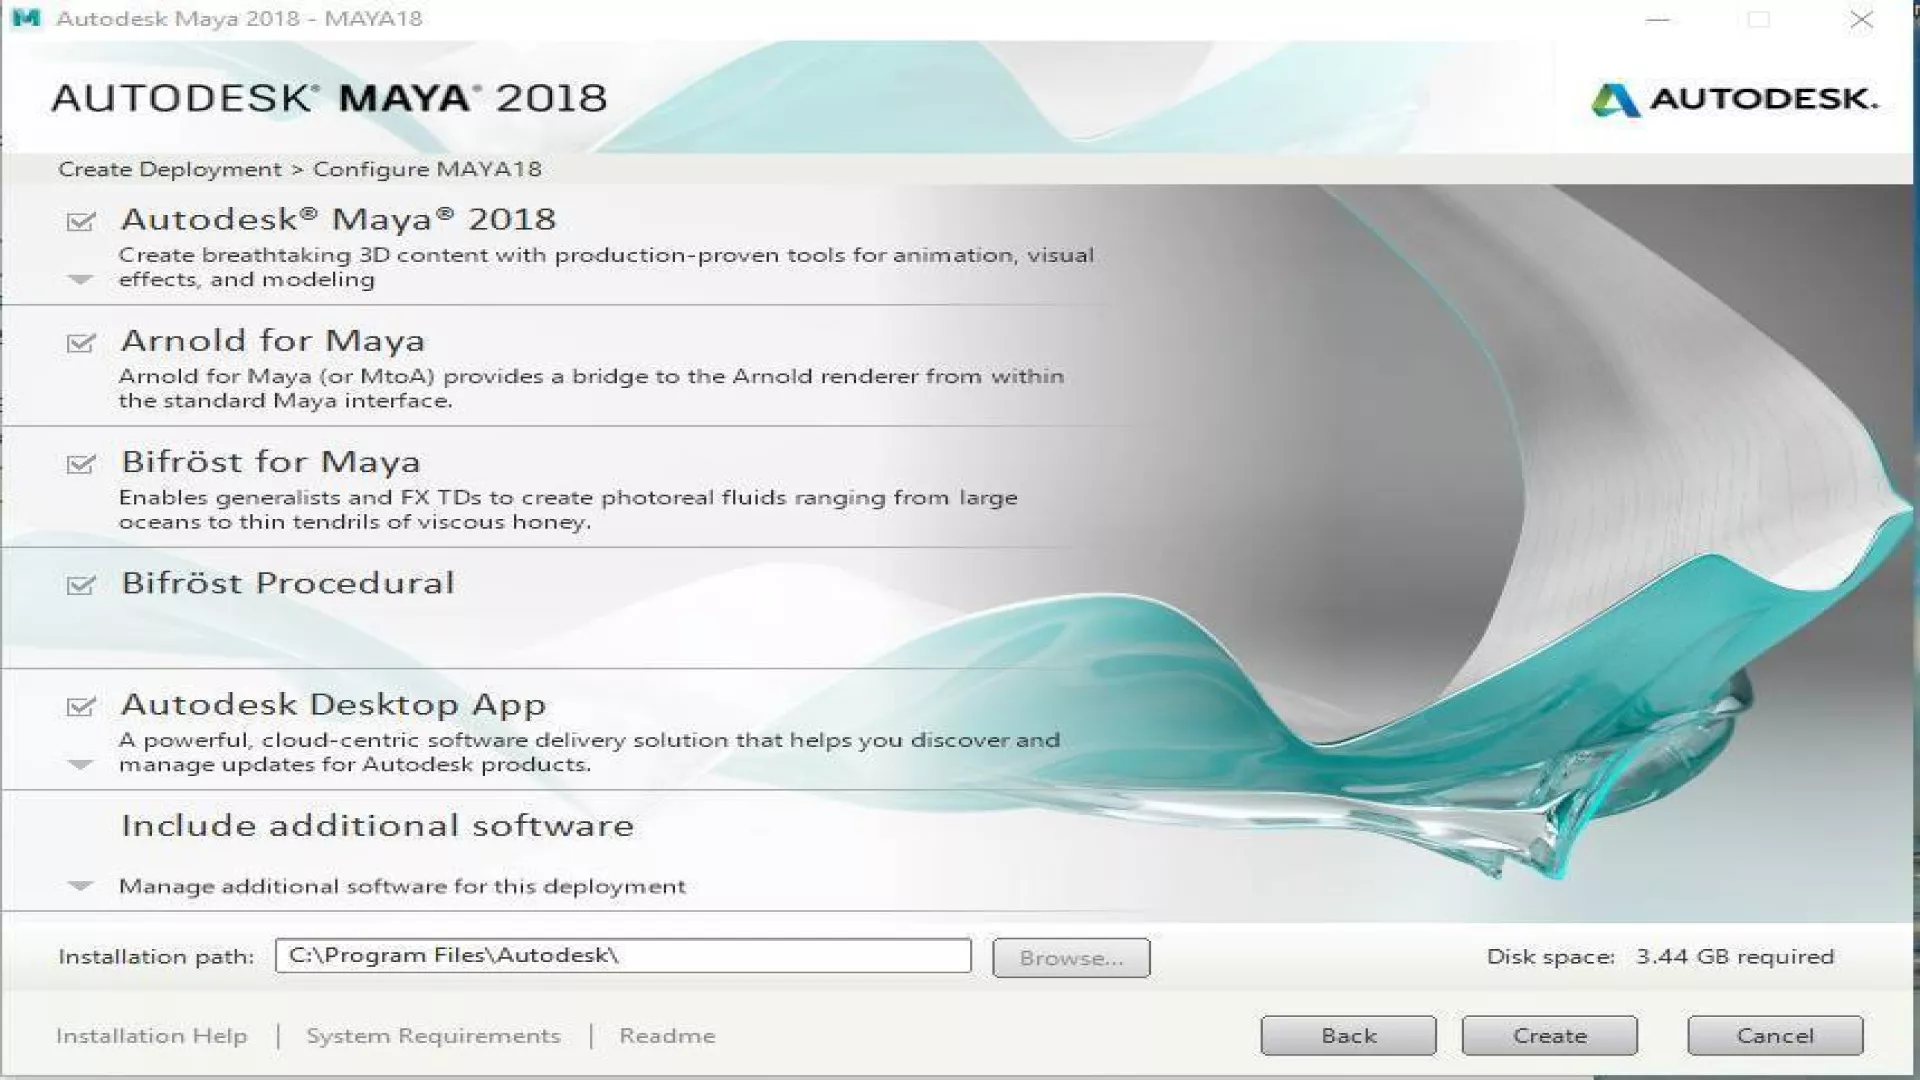Uncheck the Bifröst Procedural component
Image resolution: width=1920 pixels, height=1080 pixels.
coord(80,585)
